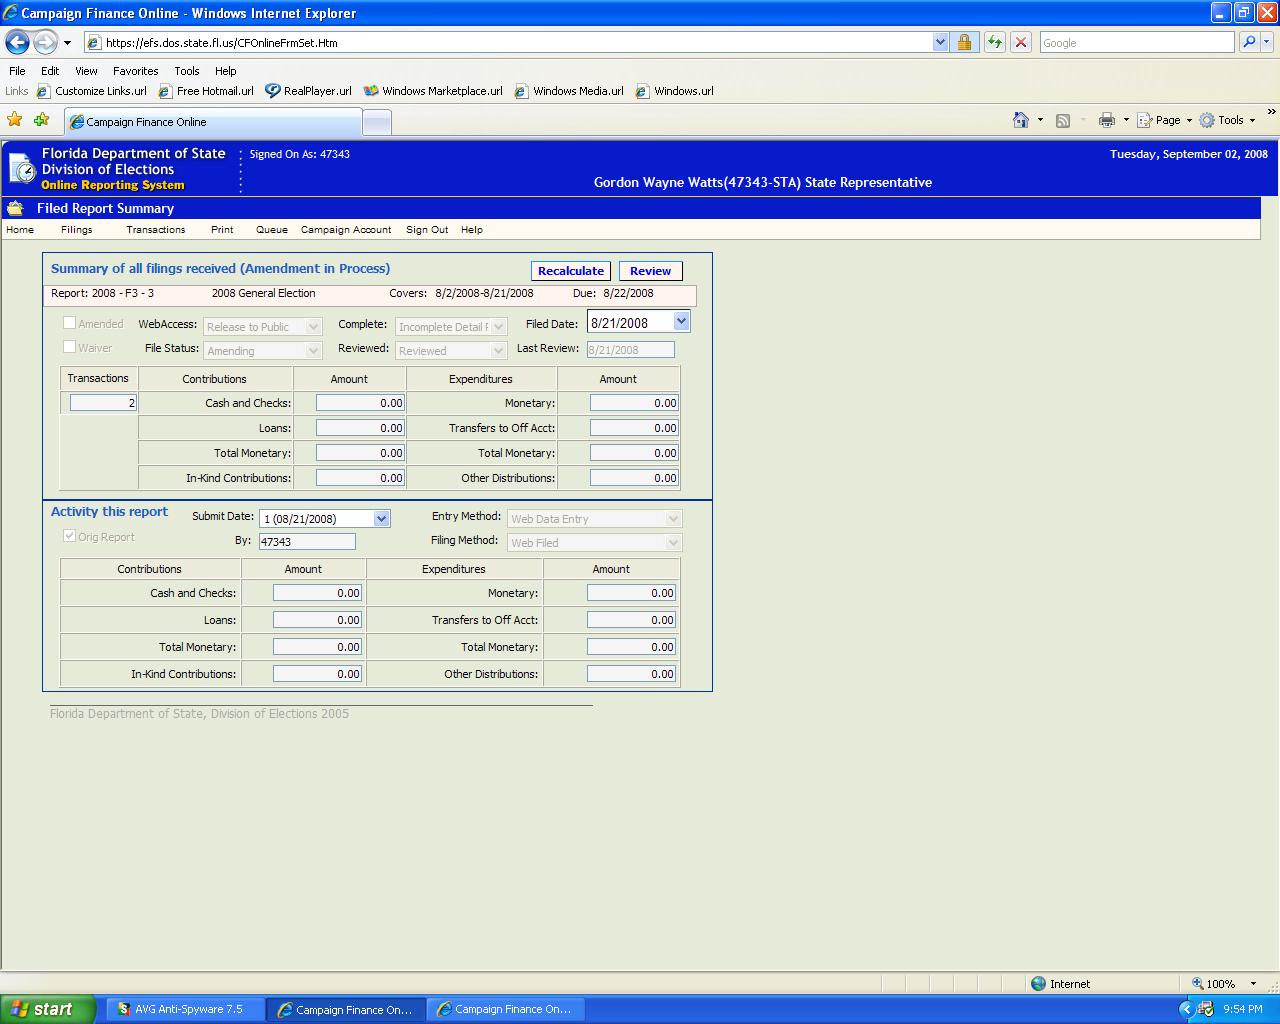
Task: Click the RSS Feeds icon
Action: point(1063,120)
